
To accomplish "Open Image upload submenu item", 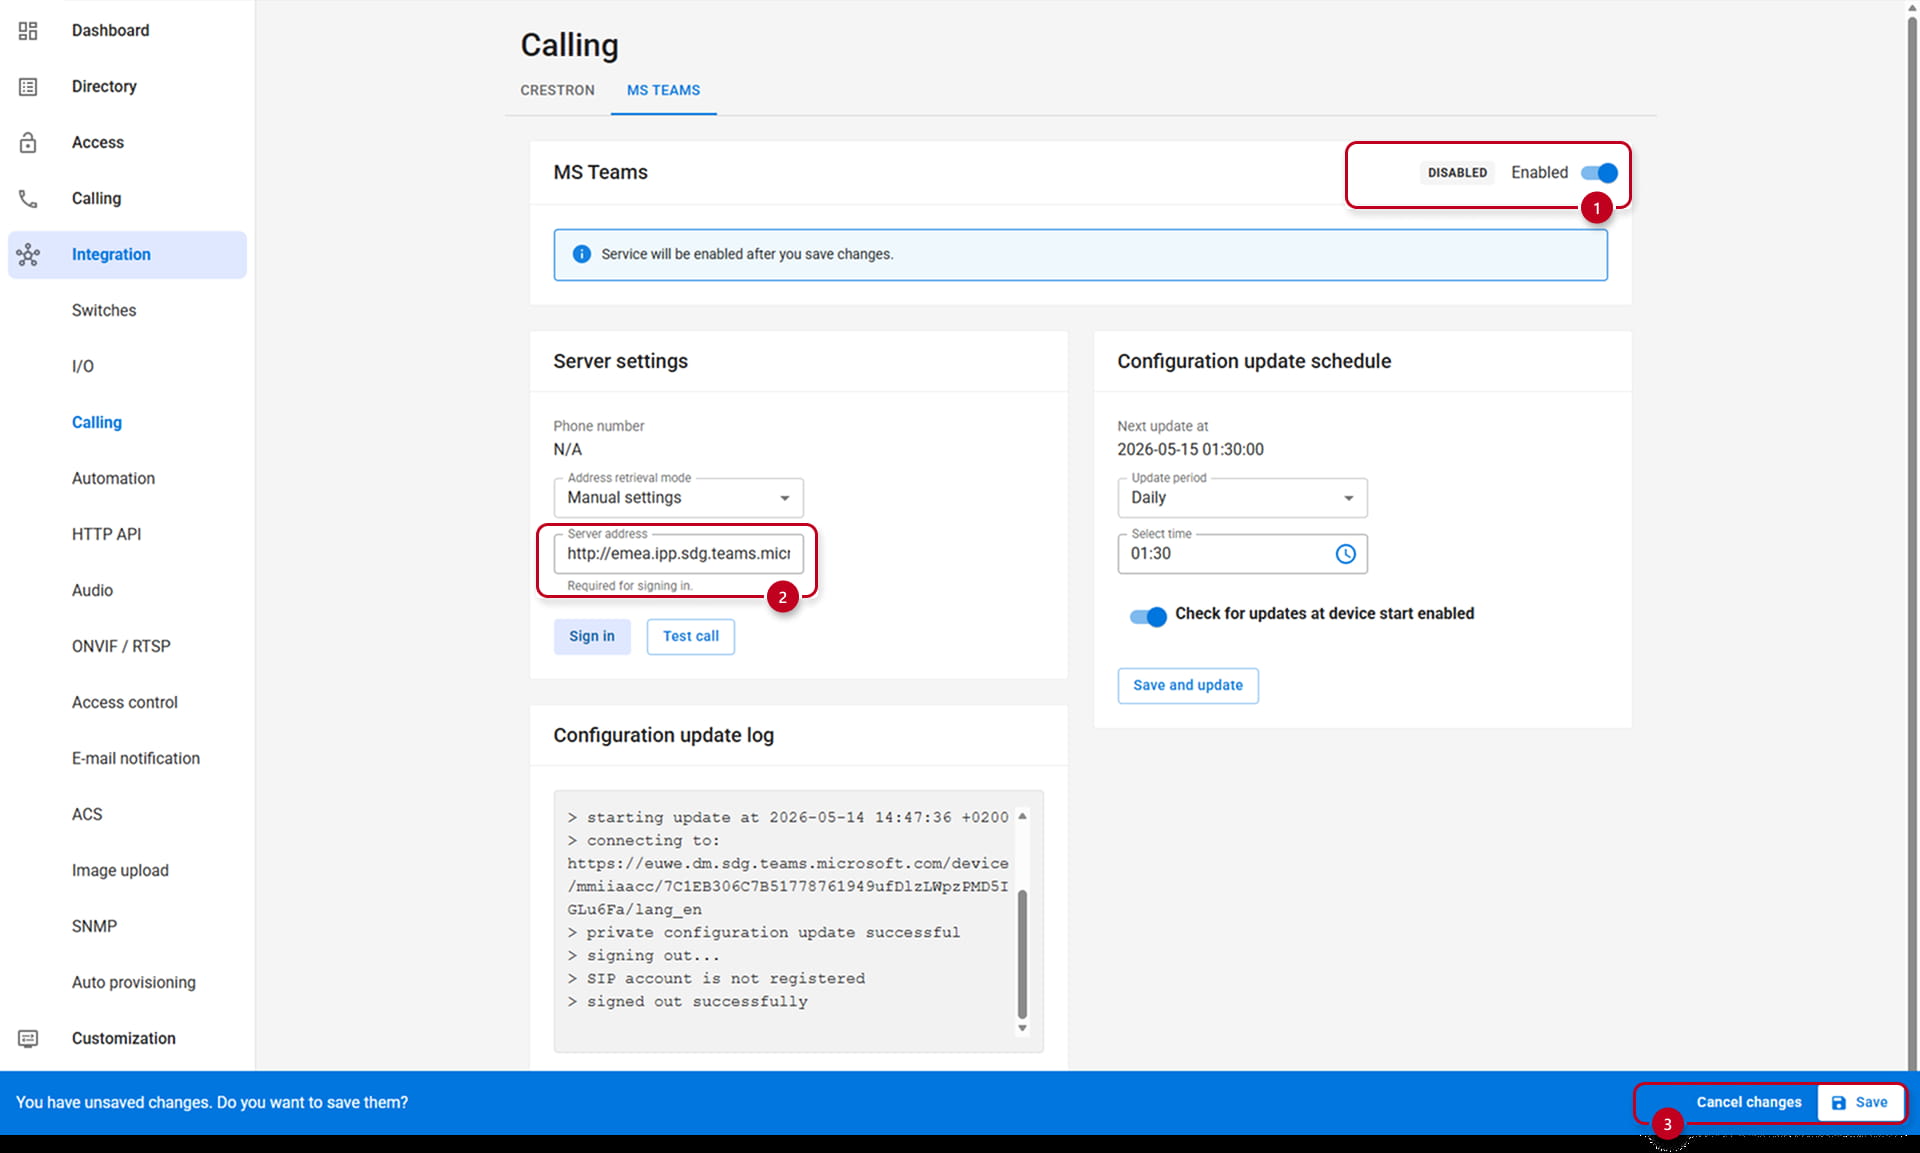I will (x=120, y=871).
